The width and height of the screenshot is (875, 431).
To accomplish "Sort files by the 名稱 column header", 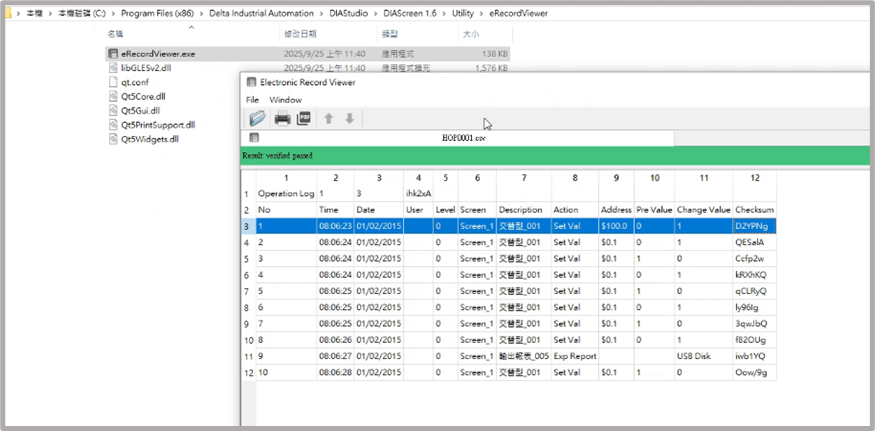I will click(115, 34).
